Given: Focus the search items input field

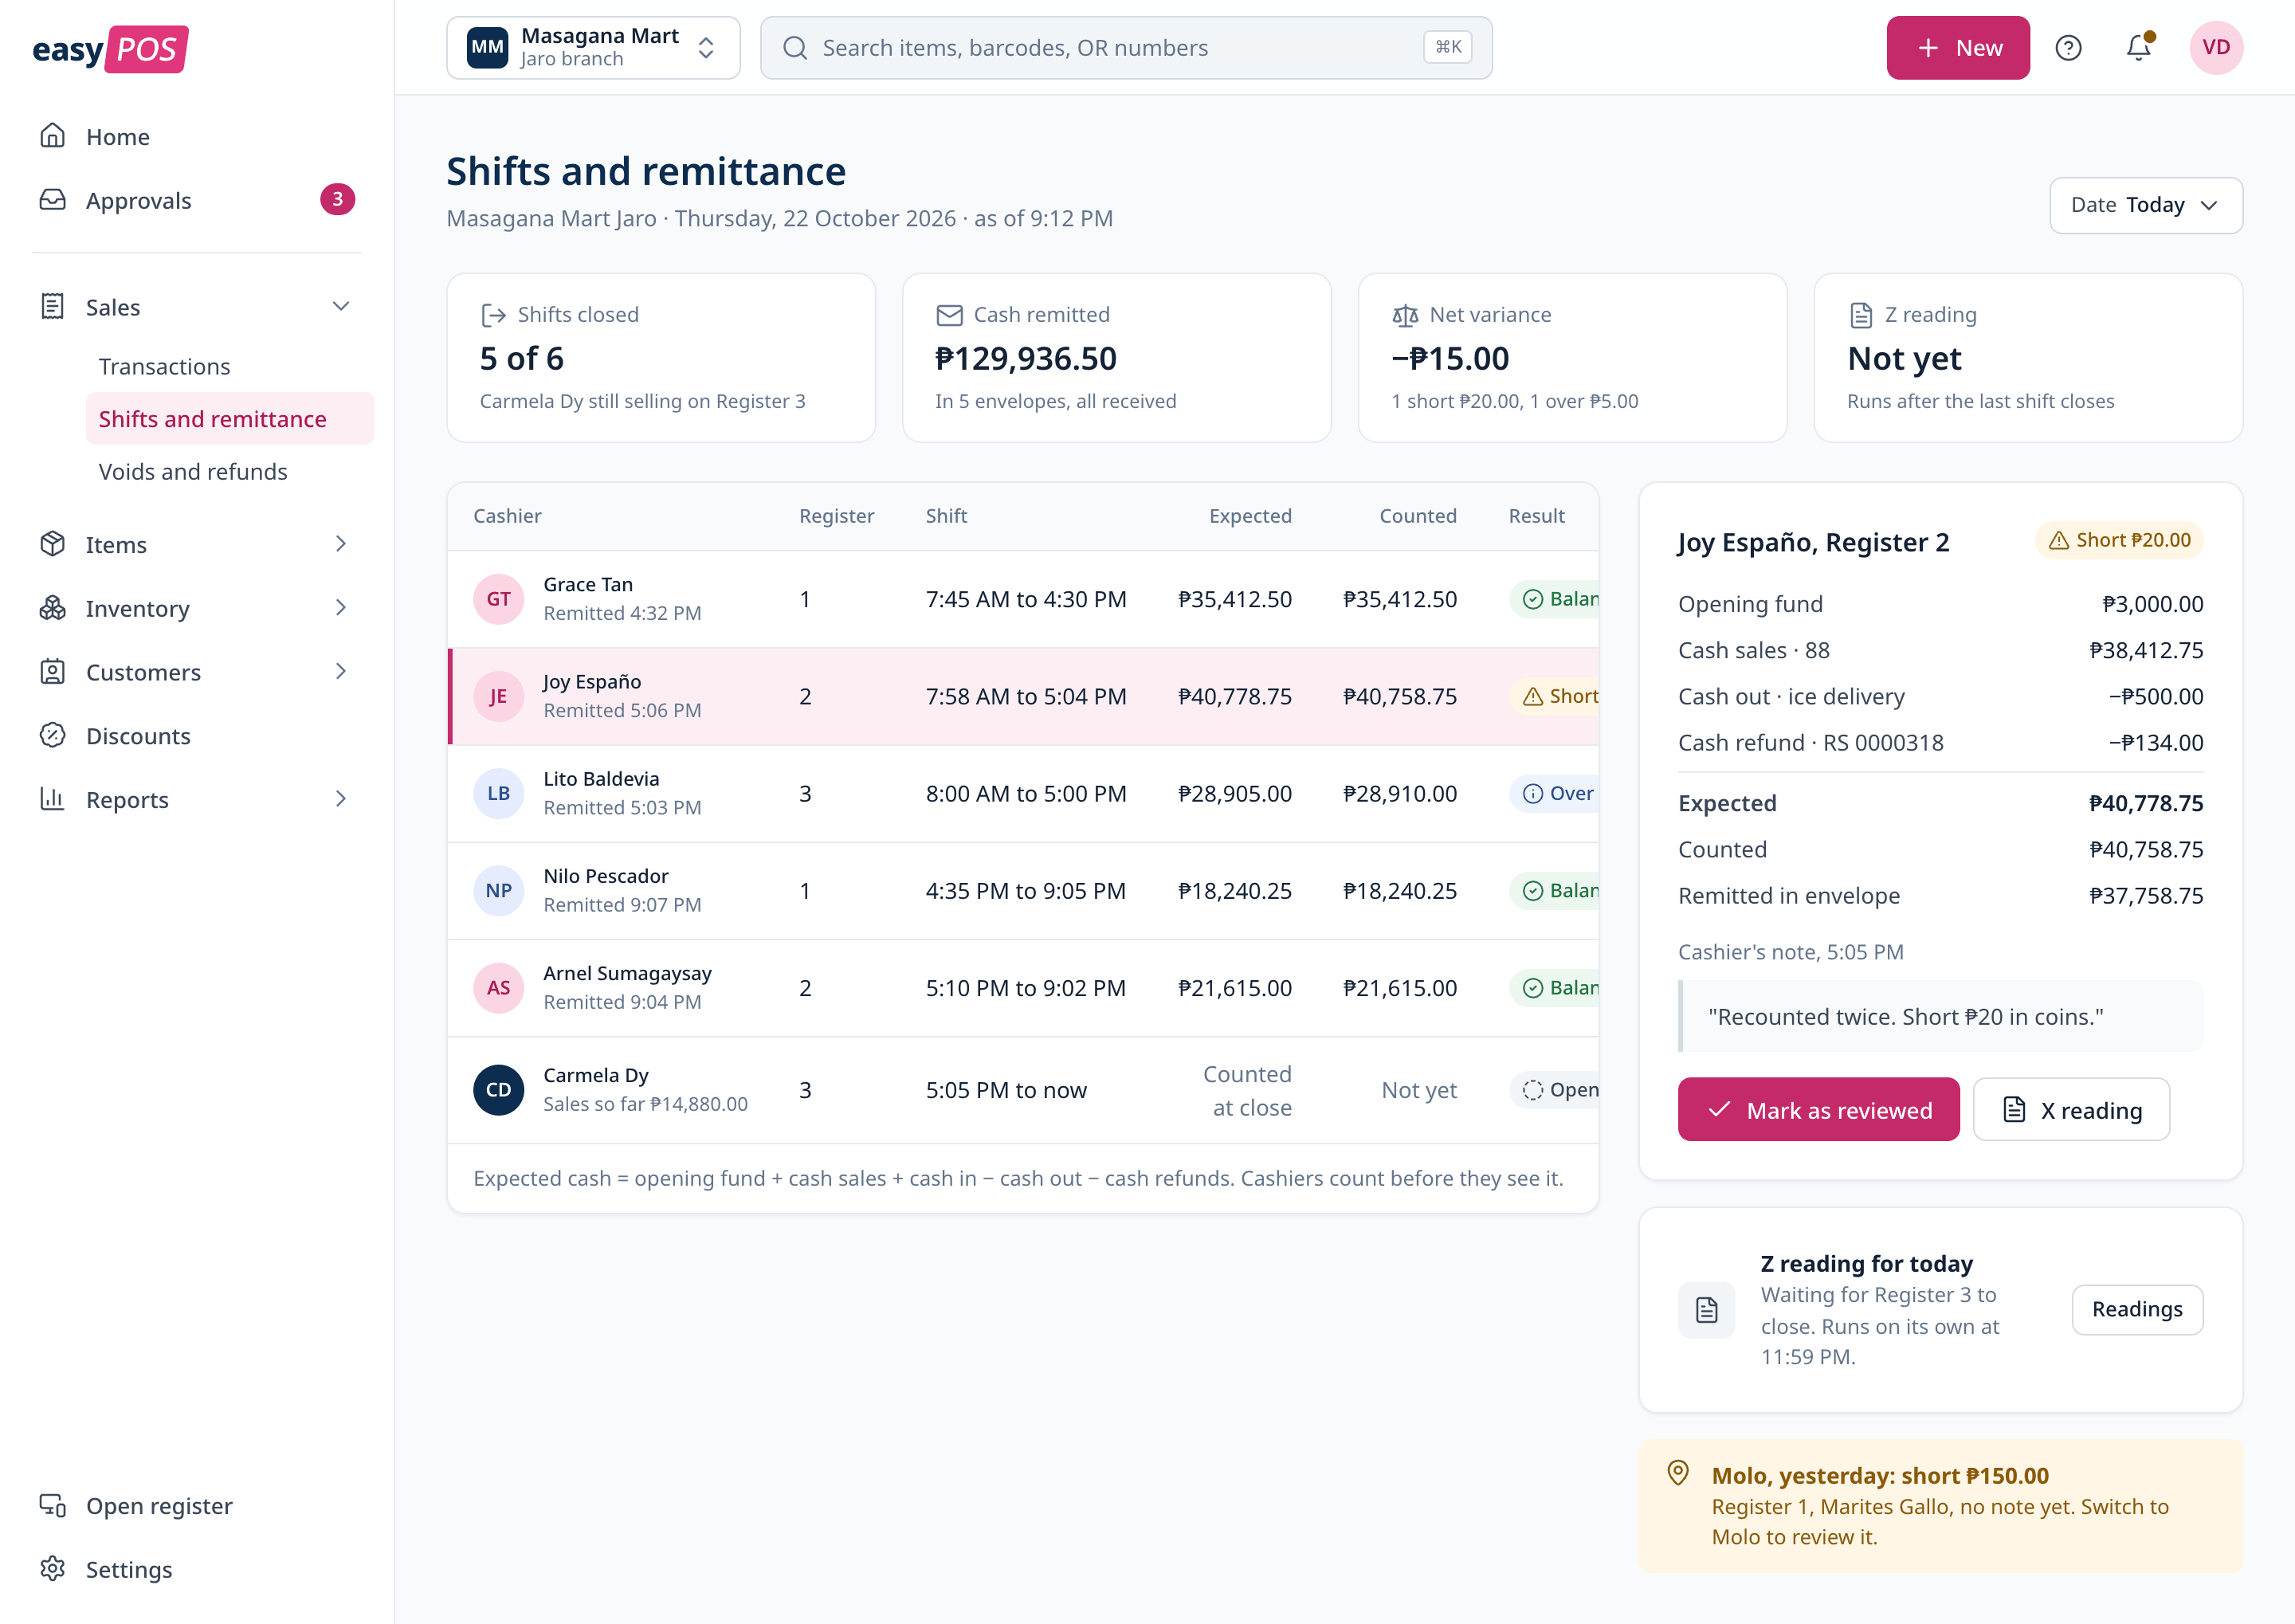Looking at the screenshot, I should pyautogui.click(x=1126, y=48).
